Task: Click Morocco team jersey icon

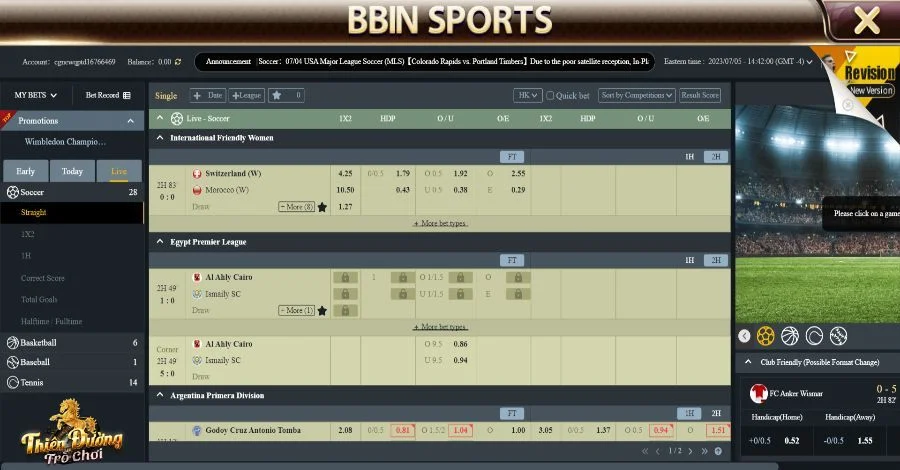Action: coord(197,190)
